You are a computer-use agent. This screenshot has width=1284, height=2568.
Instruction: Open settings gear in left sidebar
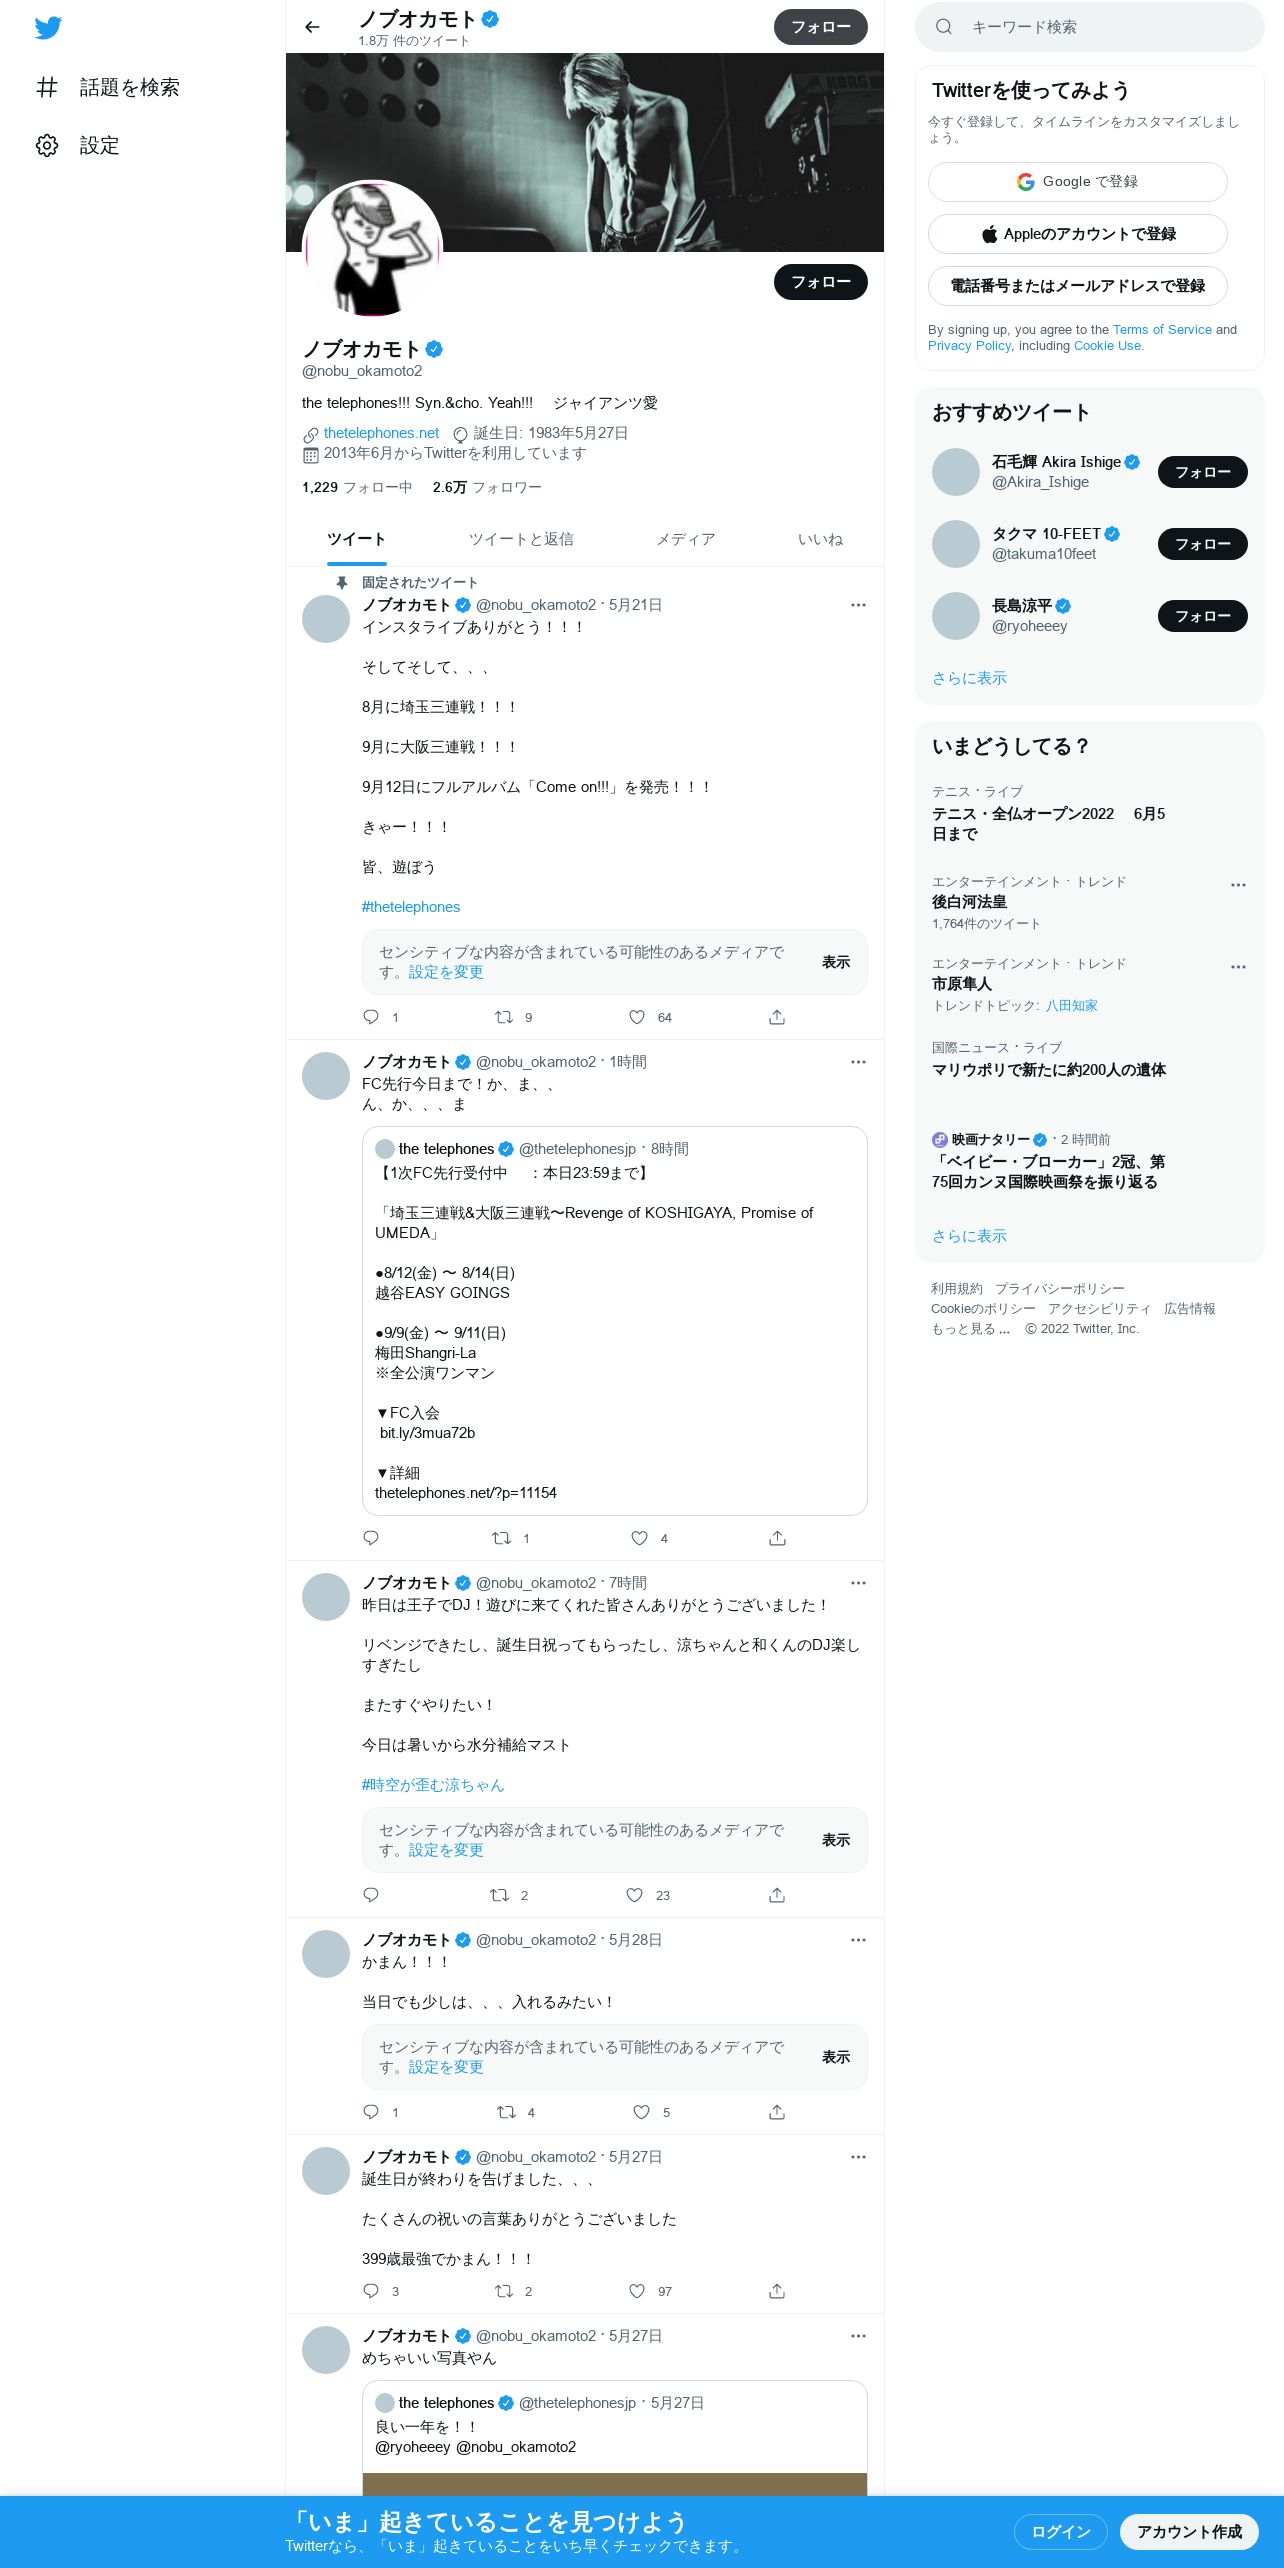point(47,146)
